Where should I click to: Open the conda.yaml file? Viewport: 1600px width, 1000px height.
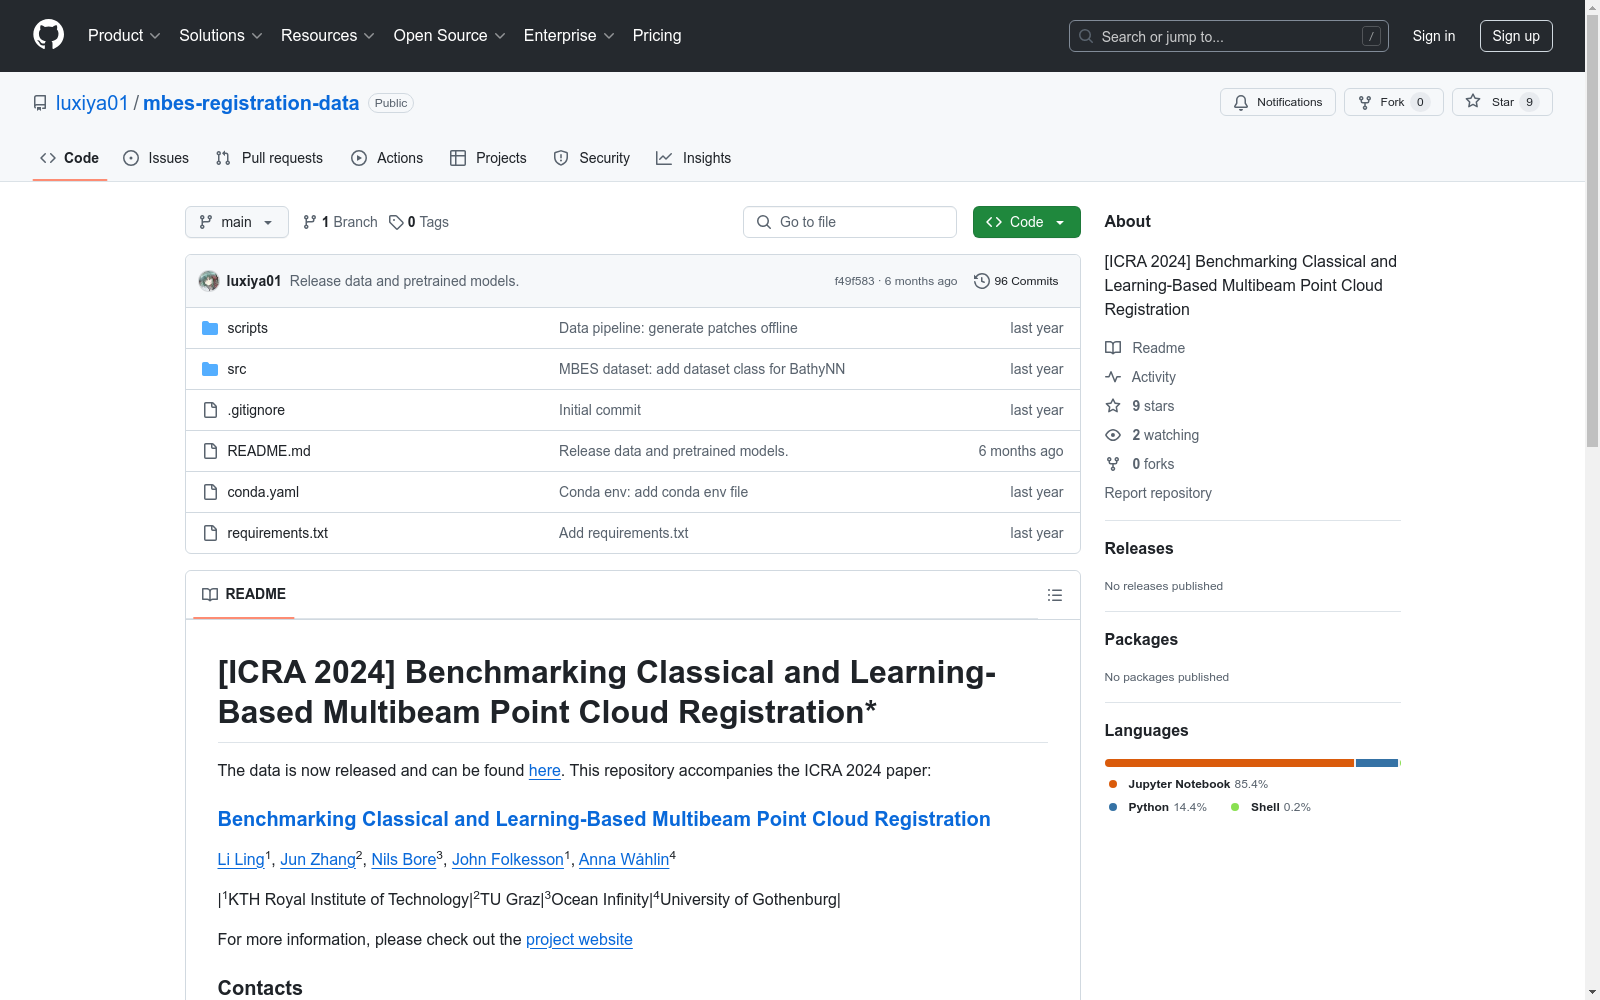[263, 492]
